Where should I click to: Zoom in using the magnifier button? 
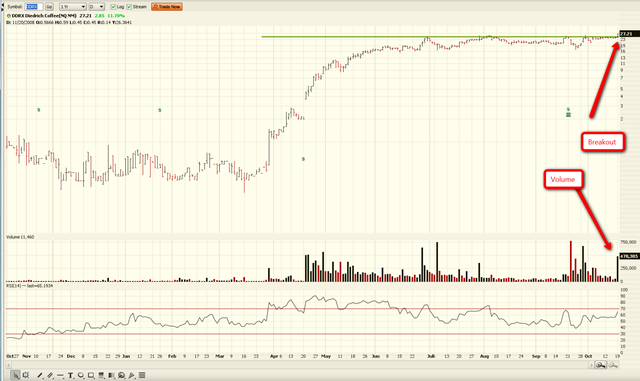pyautogui.click(x=600, y=365)
